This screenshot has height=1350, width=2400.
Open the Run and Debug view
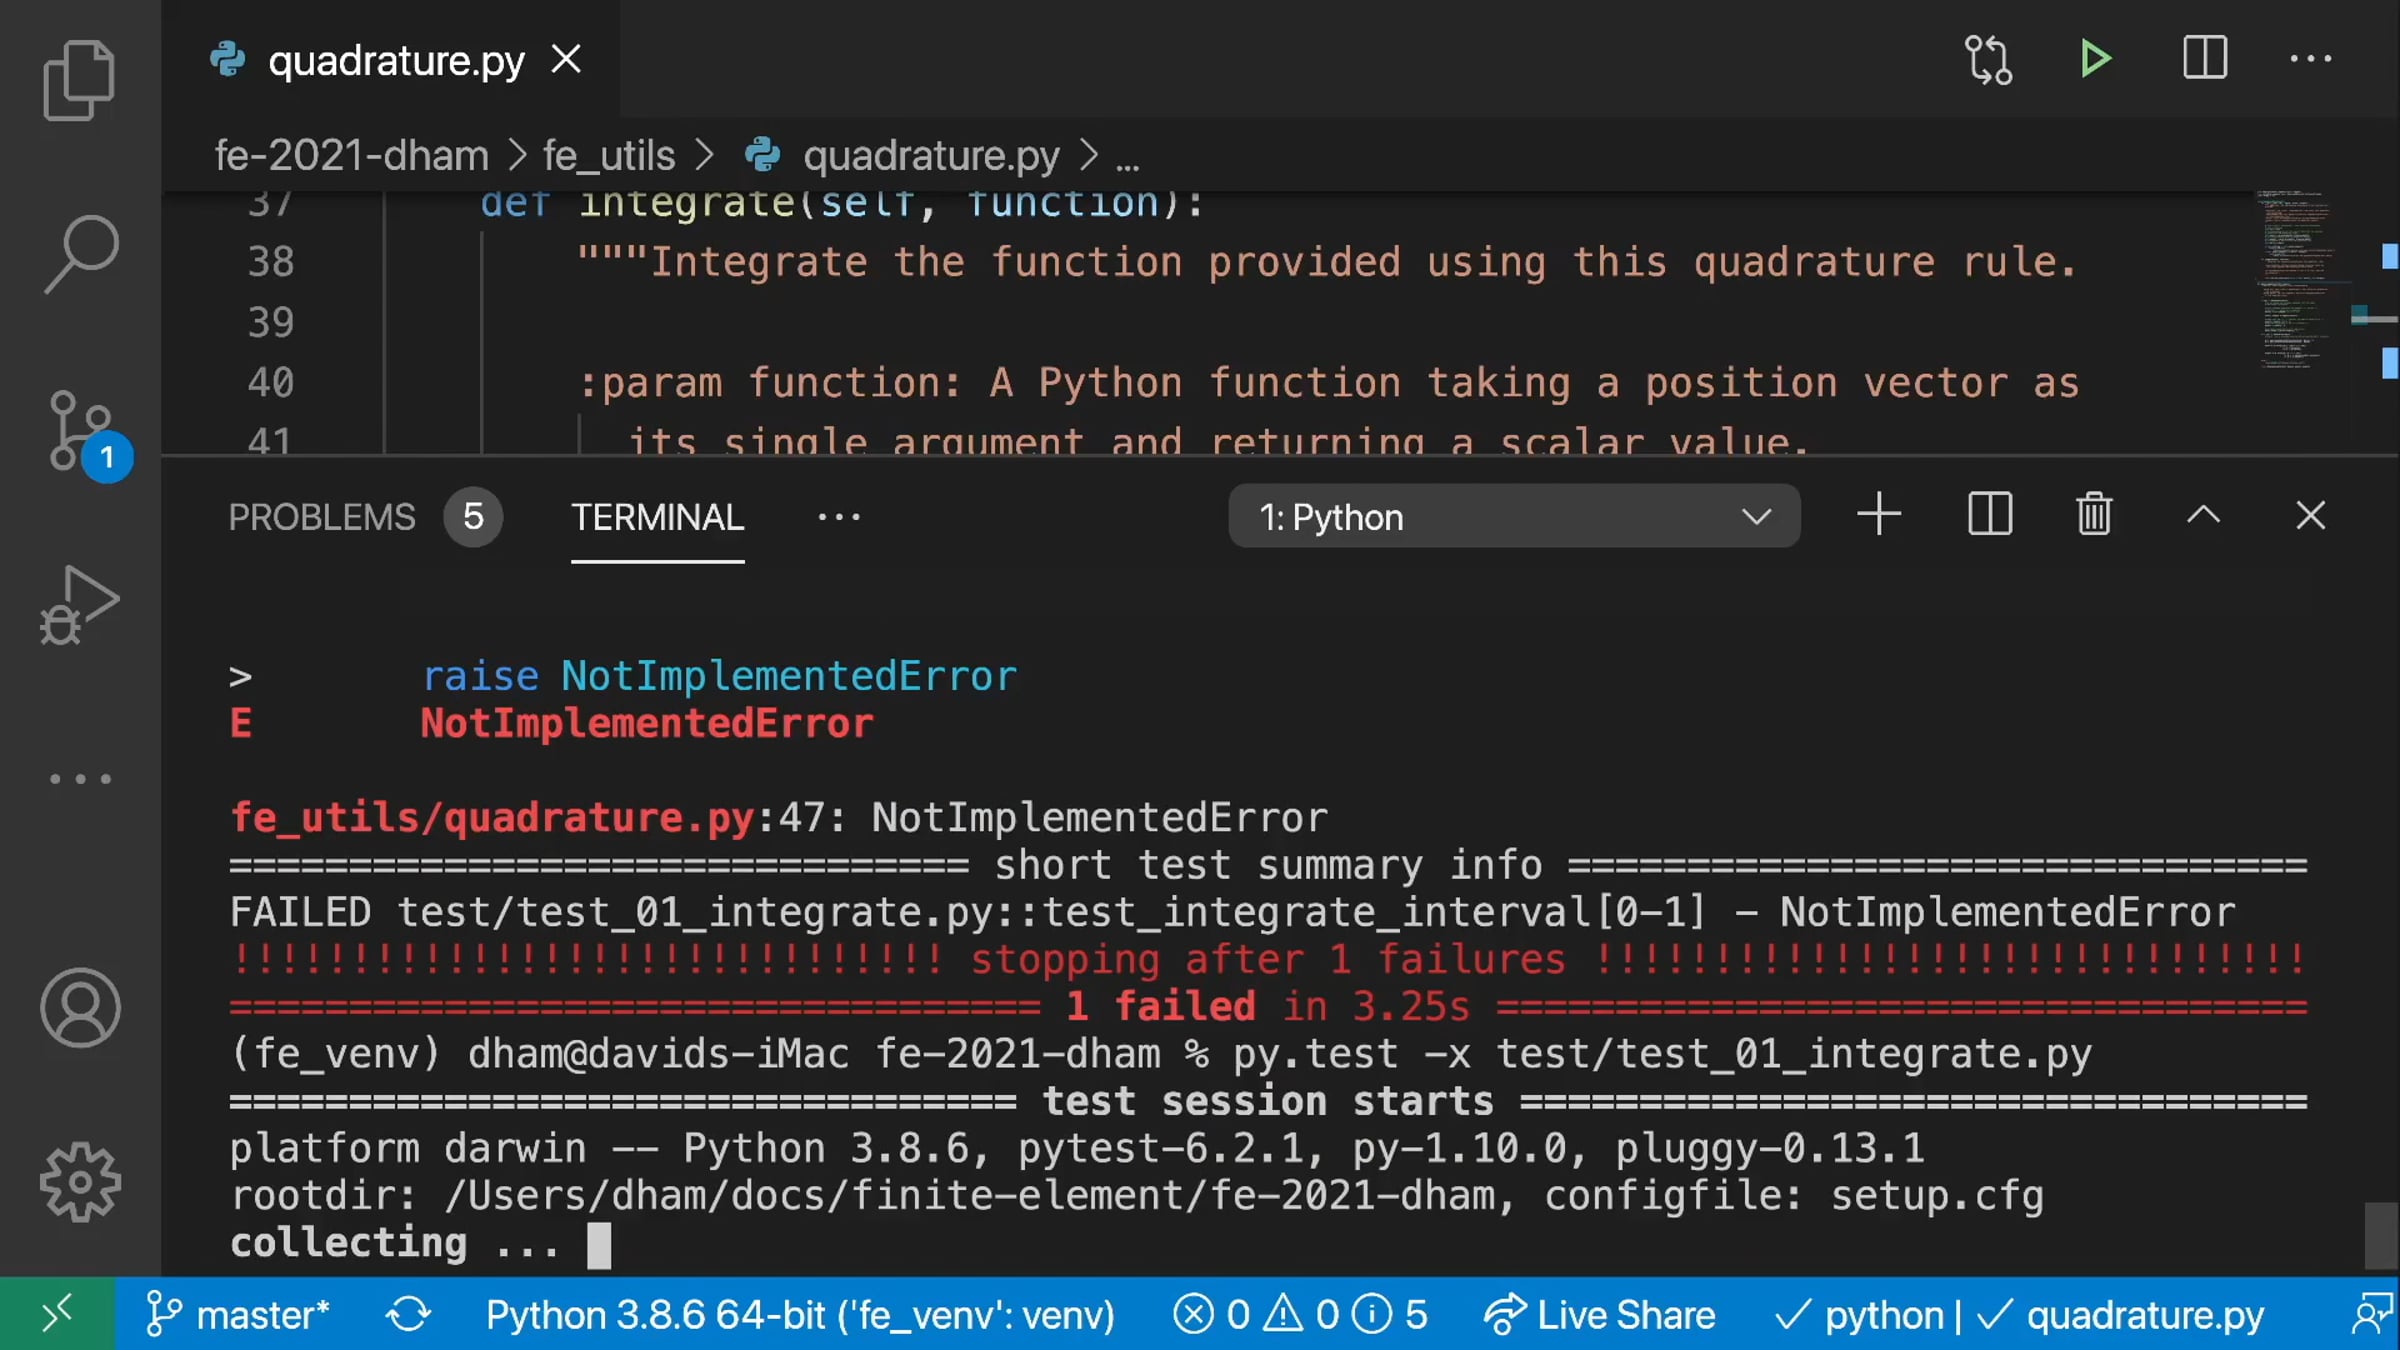point(80,605)
